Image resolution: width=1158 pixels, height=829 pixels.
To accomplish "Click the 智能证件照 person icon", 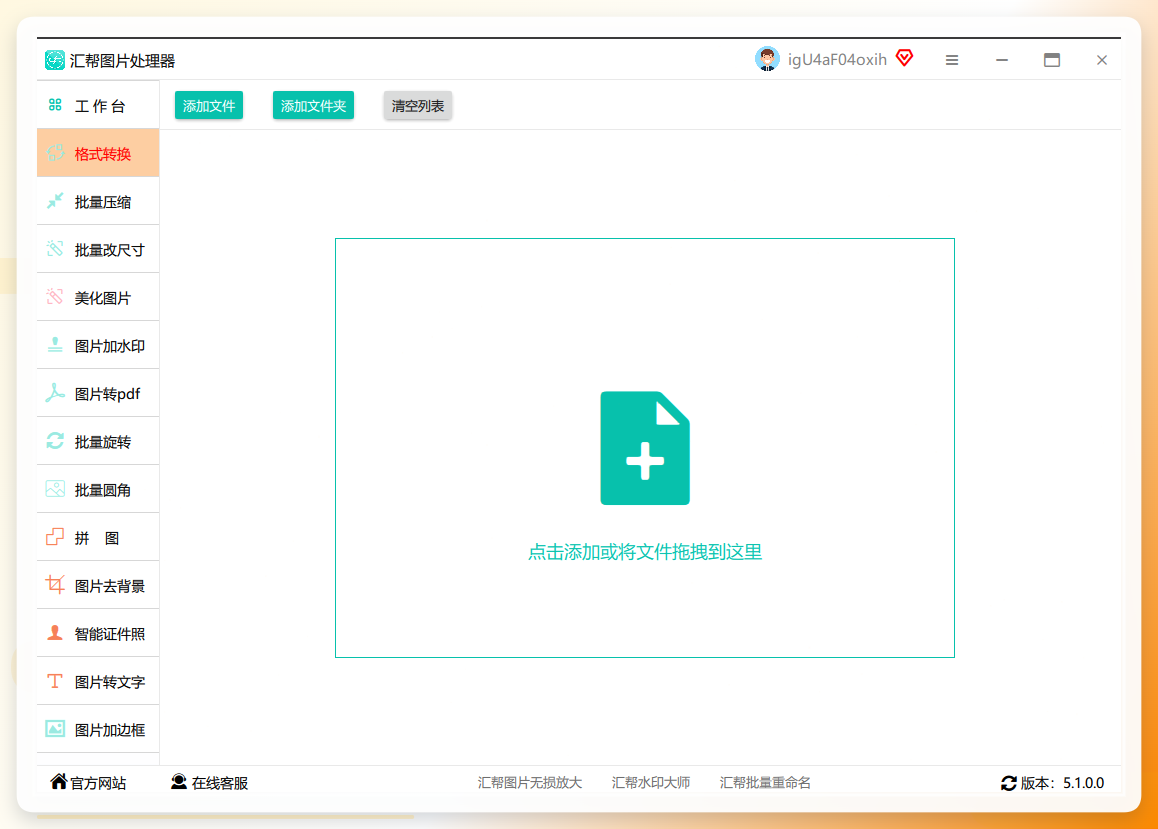I will point(55,633).
